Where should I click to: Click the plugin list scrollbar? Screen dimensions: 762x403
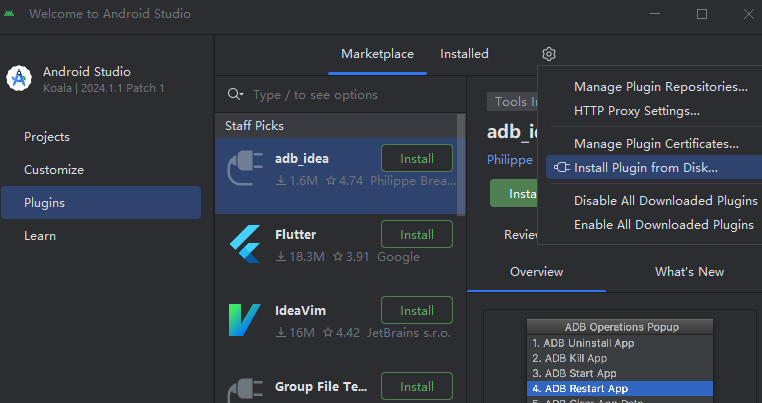point(461,164)
